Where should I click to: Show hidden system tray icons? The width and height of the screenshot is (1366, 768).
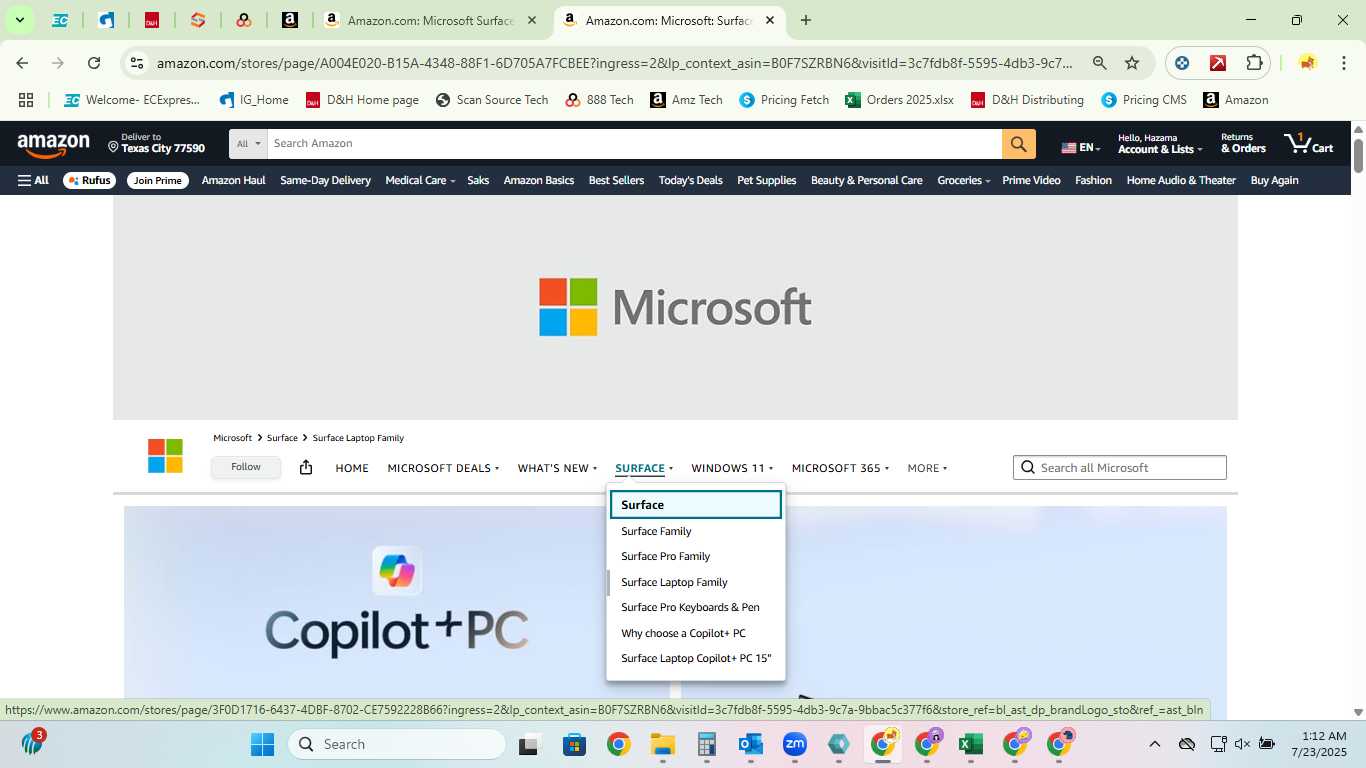coord(1154,744)
